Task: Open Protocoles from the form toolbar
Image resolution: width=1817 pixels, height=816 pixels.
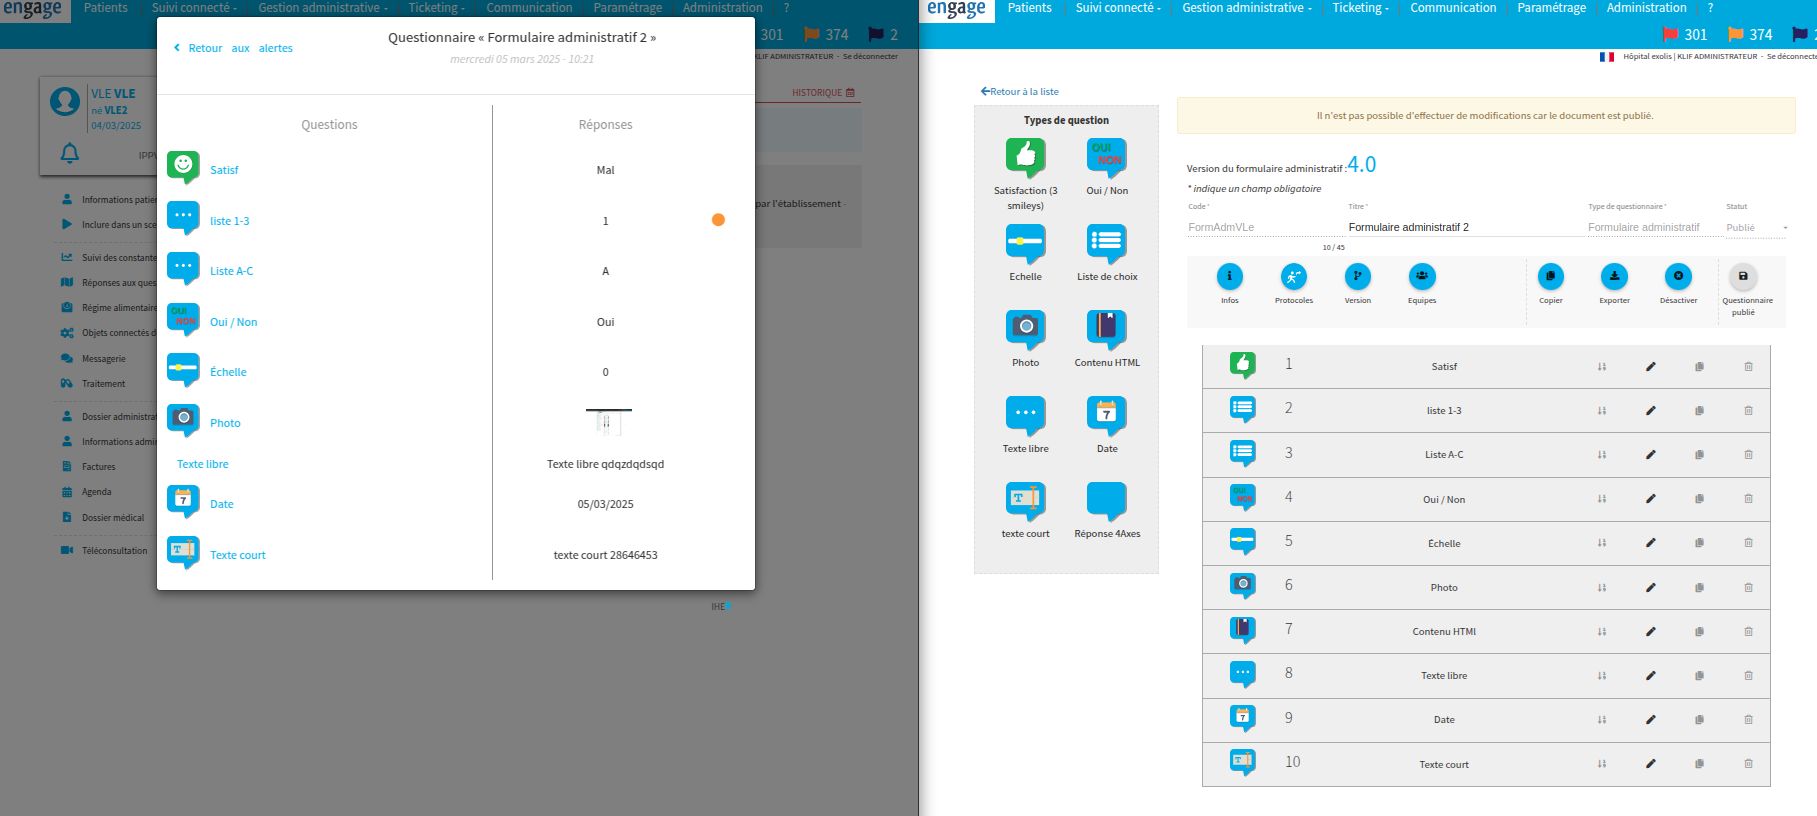Action: tap(1293, 277)
